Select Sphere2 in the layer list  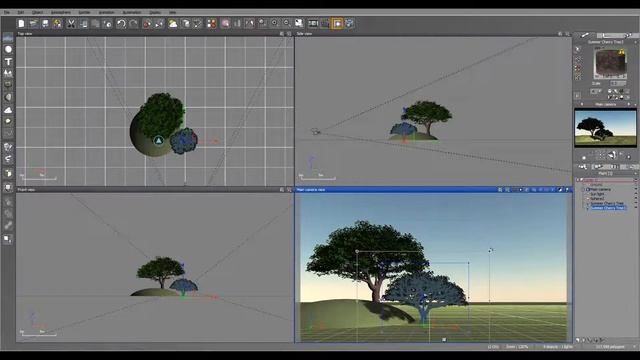pyautogui.click(x=597, y=199)
